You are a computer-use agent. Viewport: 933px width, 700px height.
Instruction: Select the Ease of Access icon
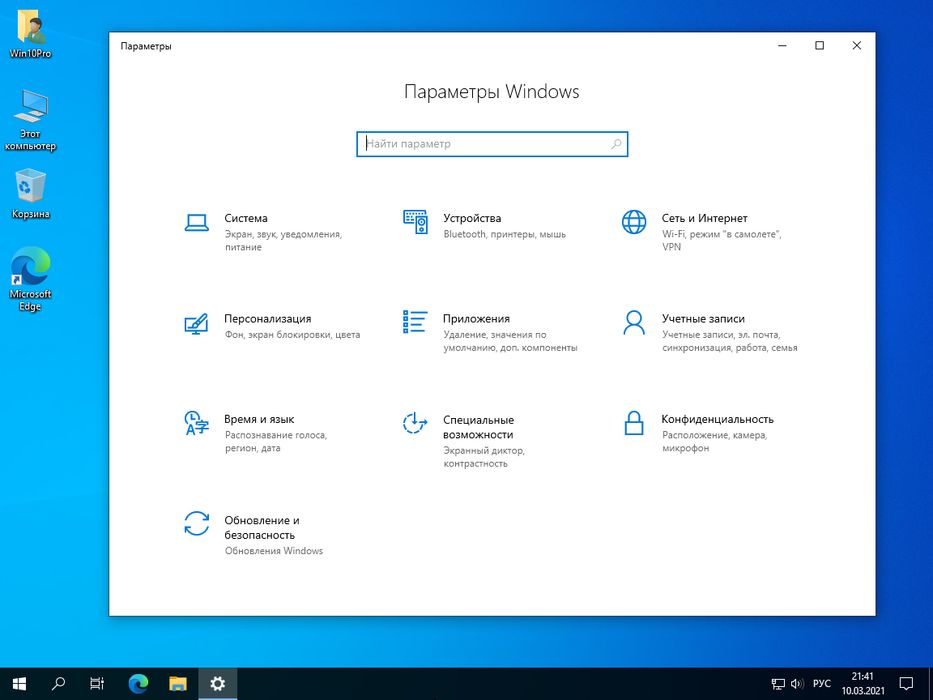[415, 423]
